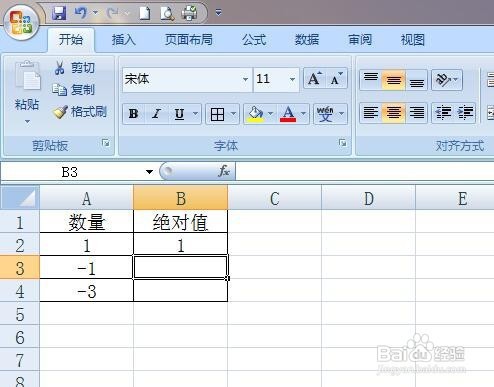Open the font size dropdown arrow
Screen dimensions: 494x387
click(292, 79)
